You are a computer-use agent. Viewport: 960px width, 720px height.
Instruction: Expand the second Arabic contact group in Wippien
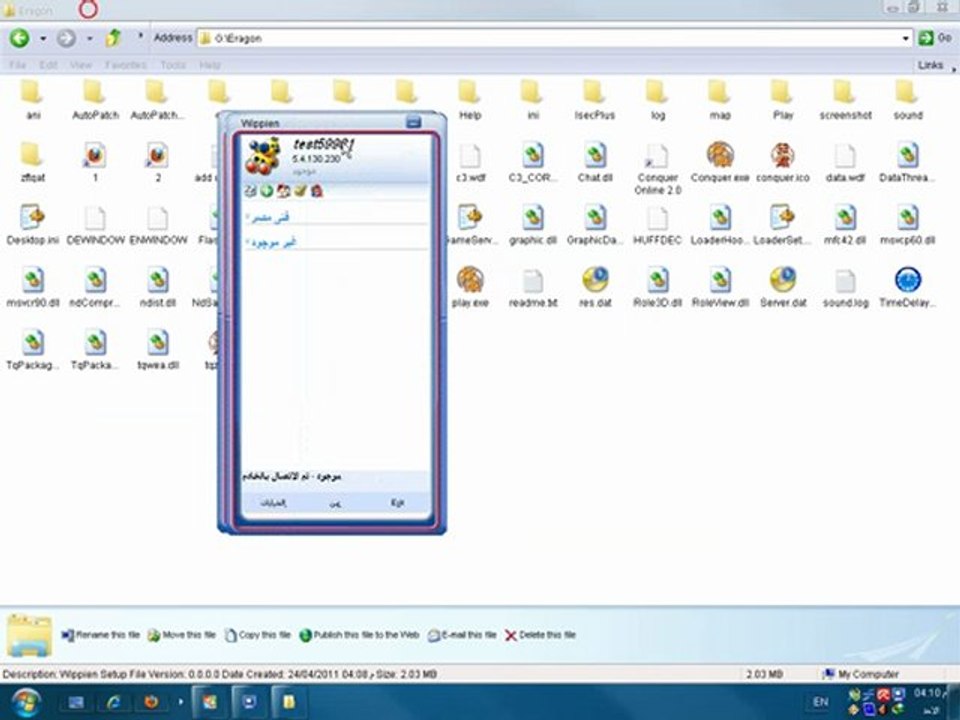tap(272, 242)
